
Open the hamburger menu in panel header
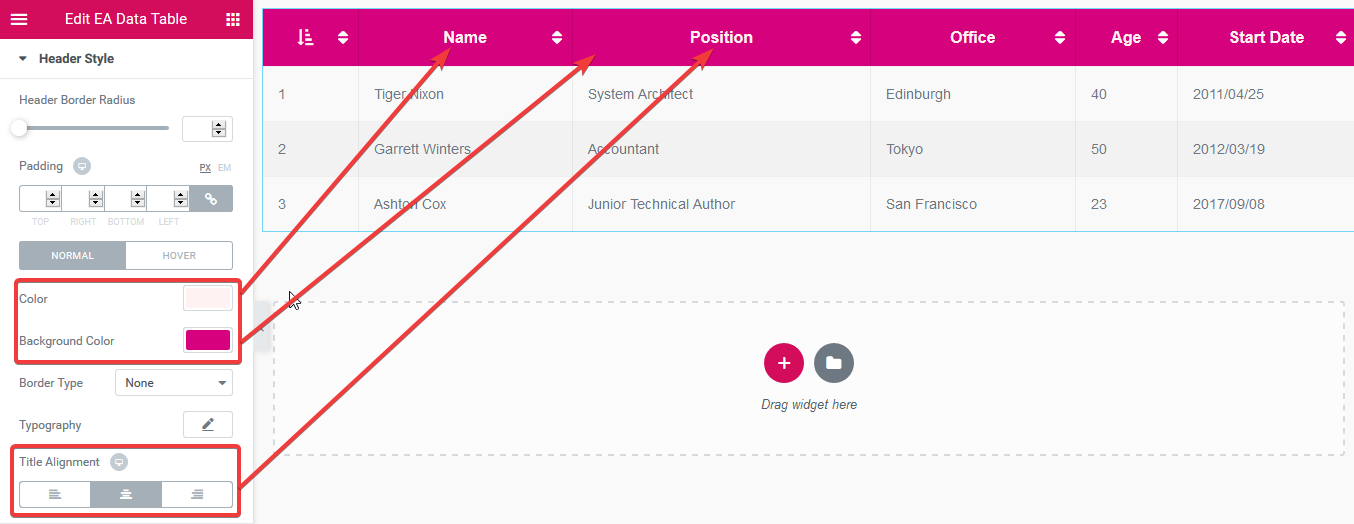coord(19,19)
